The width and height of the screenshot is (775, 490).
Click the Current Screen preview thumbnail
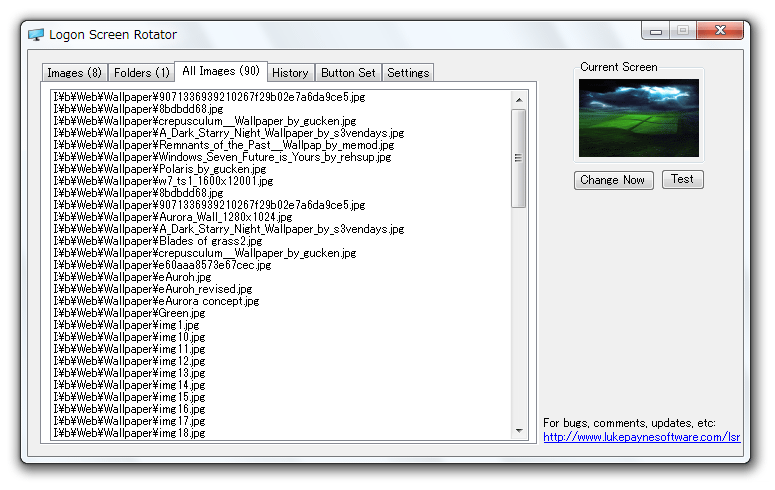[639, 118]
